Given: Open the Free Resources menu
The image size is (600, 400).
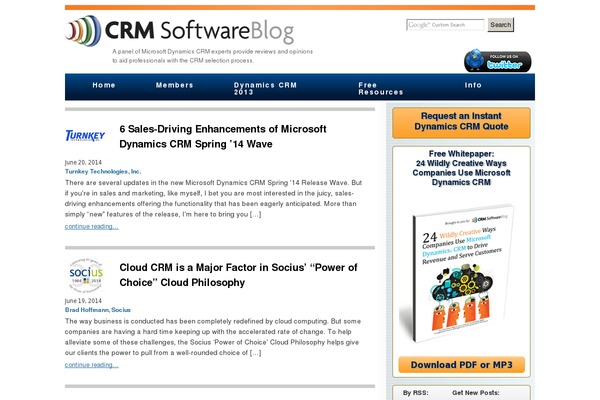Looking at the screenshot, I should (x=381, y=88).
